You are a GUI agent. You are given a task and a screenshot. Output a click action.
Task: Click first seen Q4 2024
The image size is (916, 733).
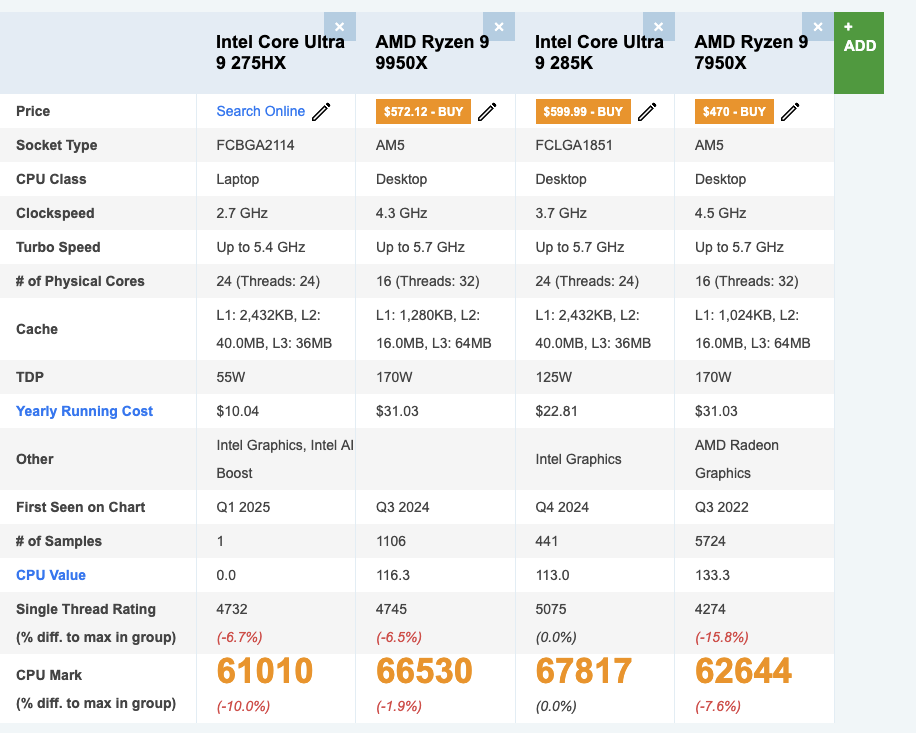click(x=562, y=507)
